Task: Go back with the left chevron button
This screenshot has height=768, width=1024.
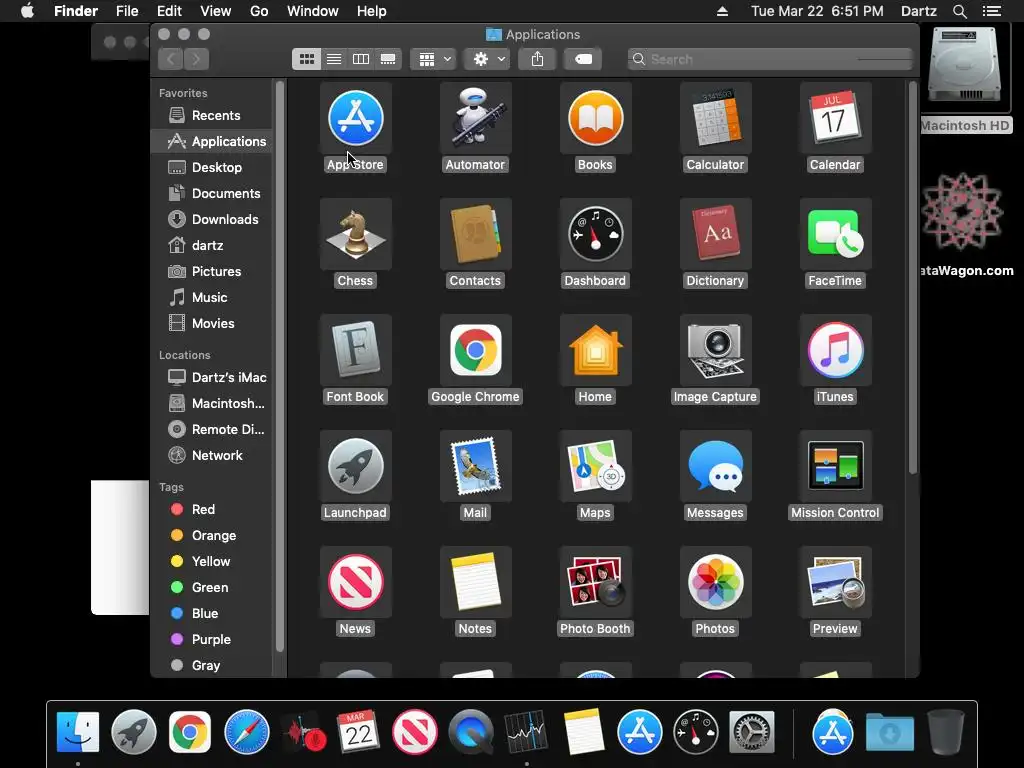Action: click(170, 59)
